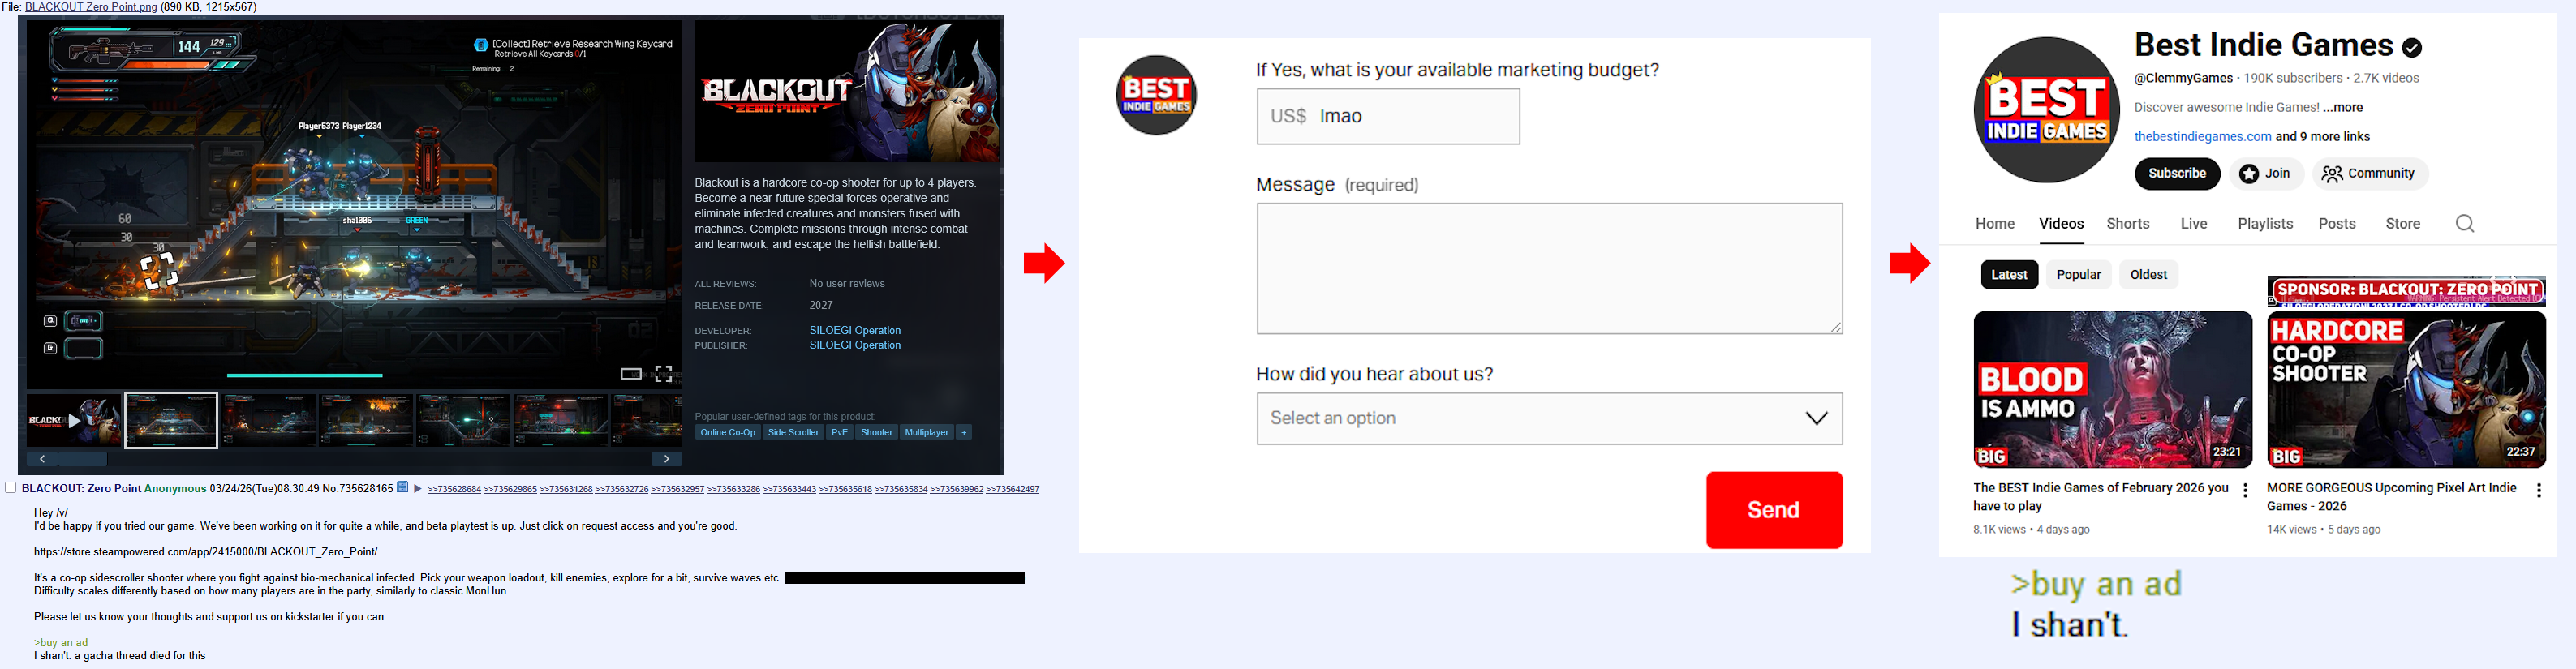2576x669 pixels.
Task: Click the Shooter tag
Action: pyautogui.click(x=876, y=433)
